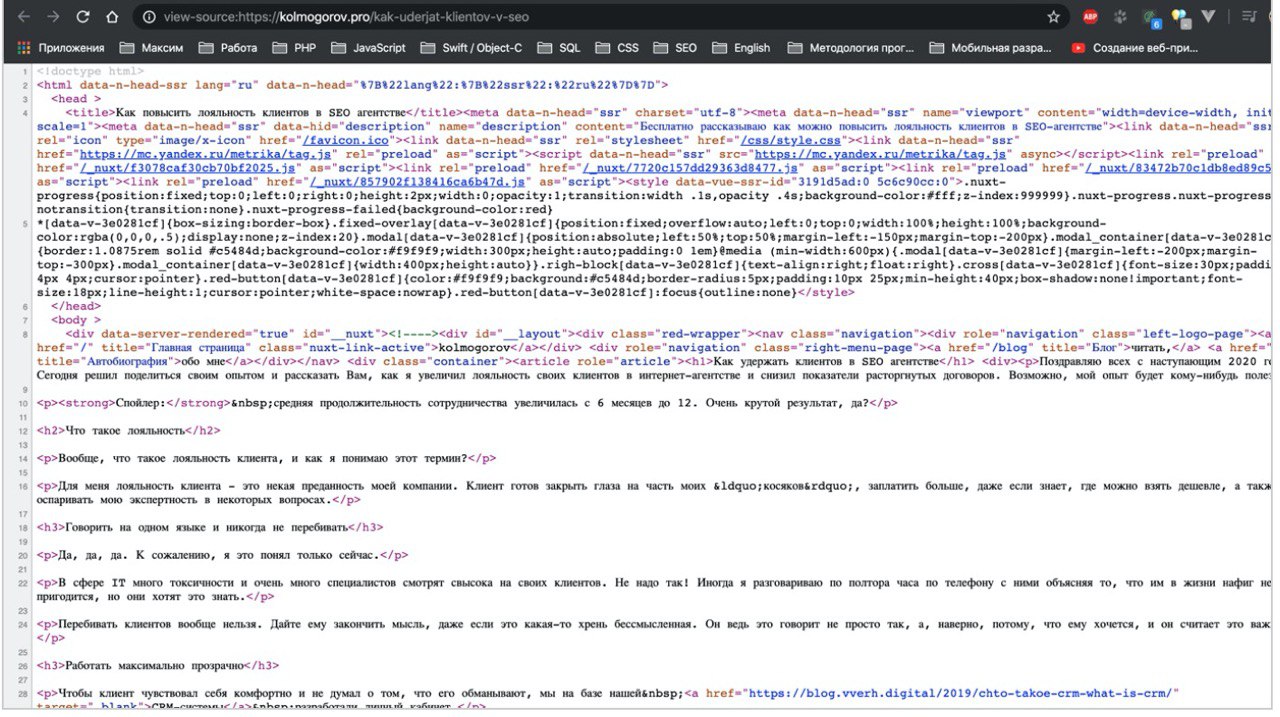
Task: Open the Методология прог... bookmarks folder
Action: [851, 47]
